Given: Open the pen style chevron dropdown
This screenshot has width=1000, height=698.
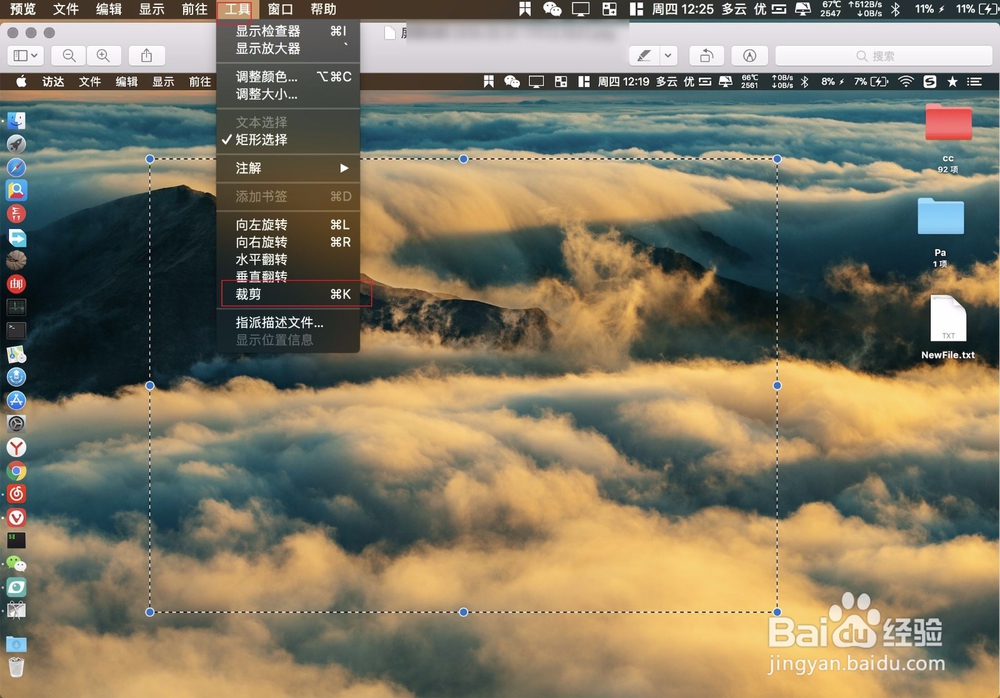Looking at the screenshot, I should click(667, 55).
